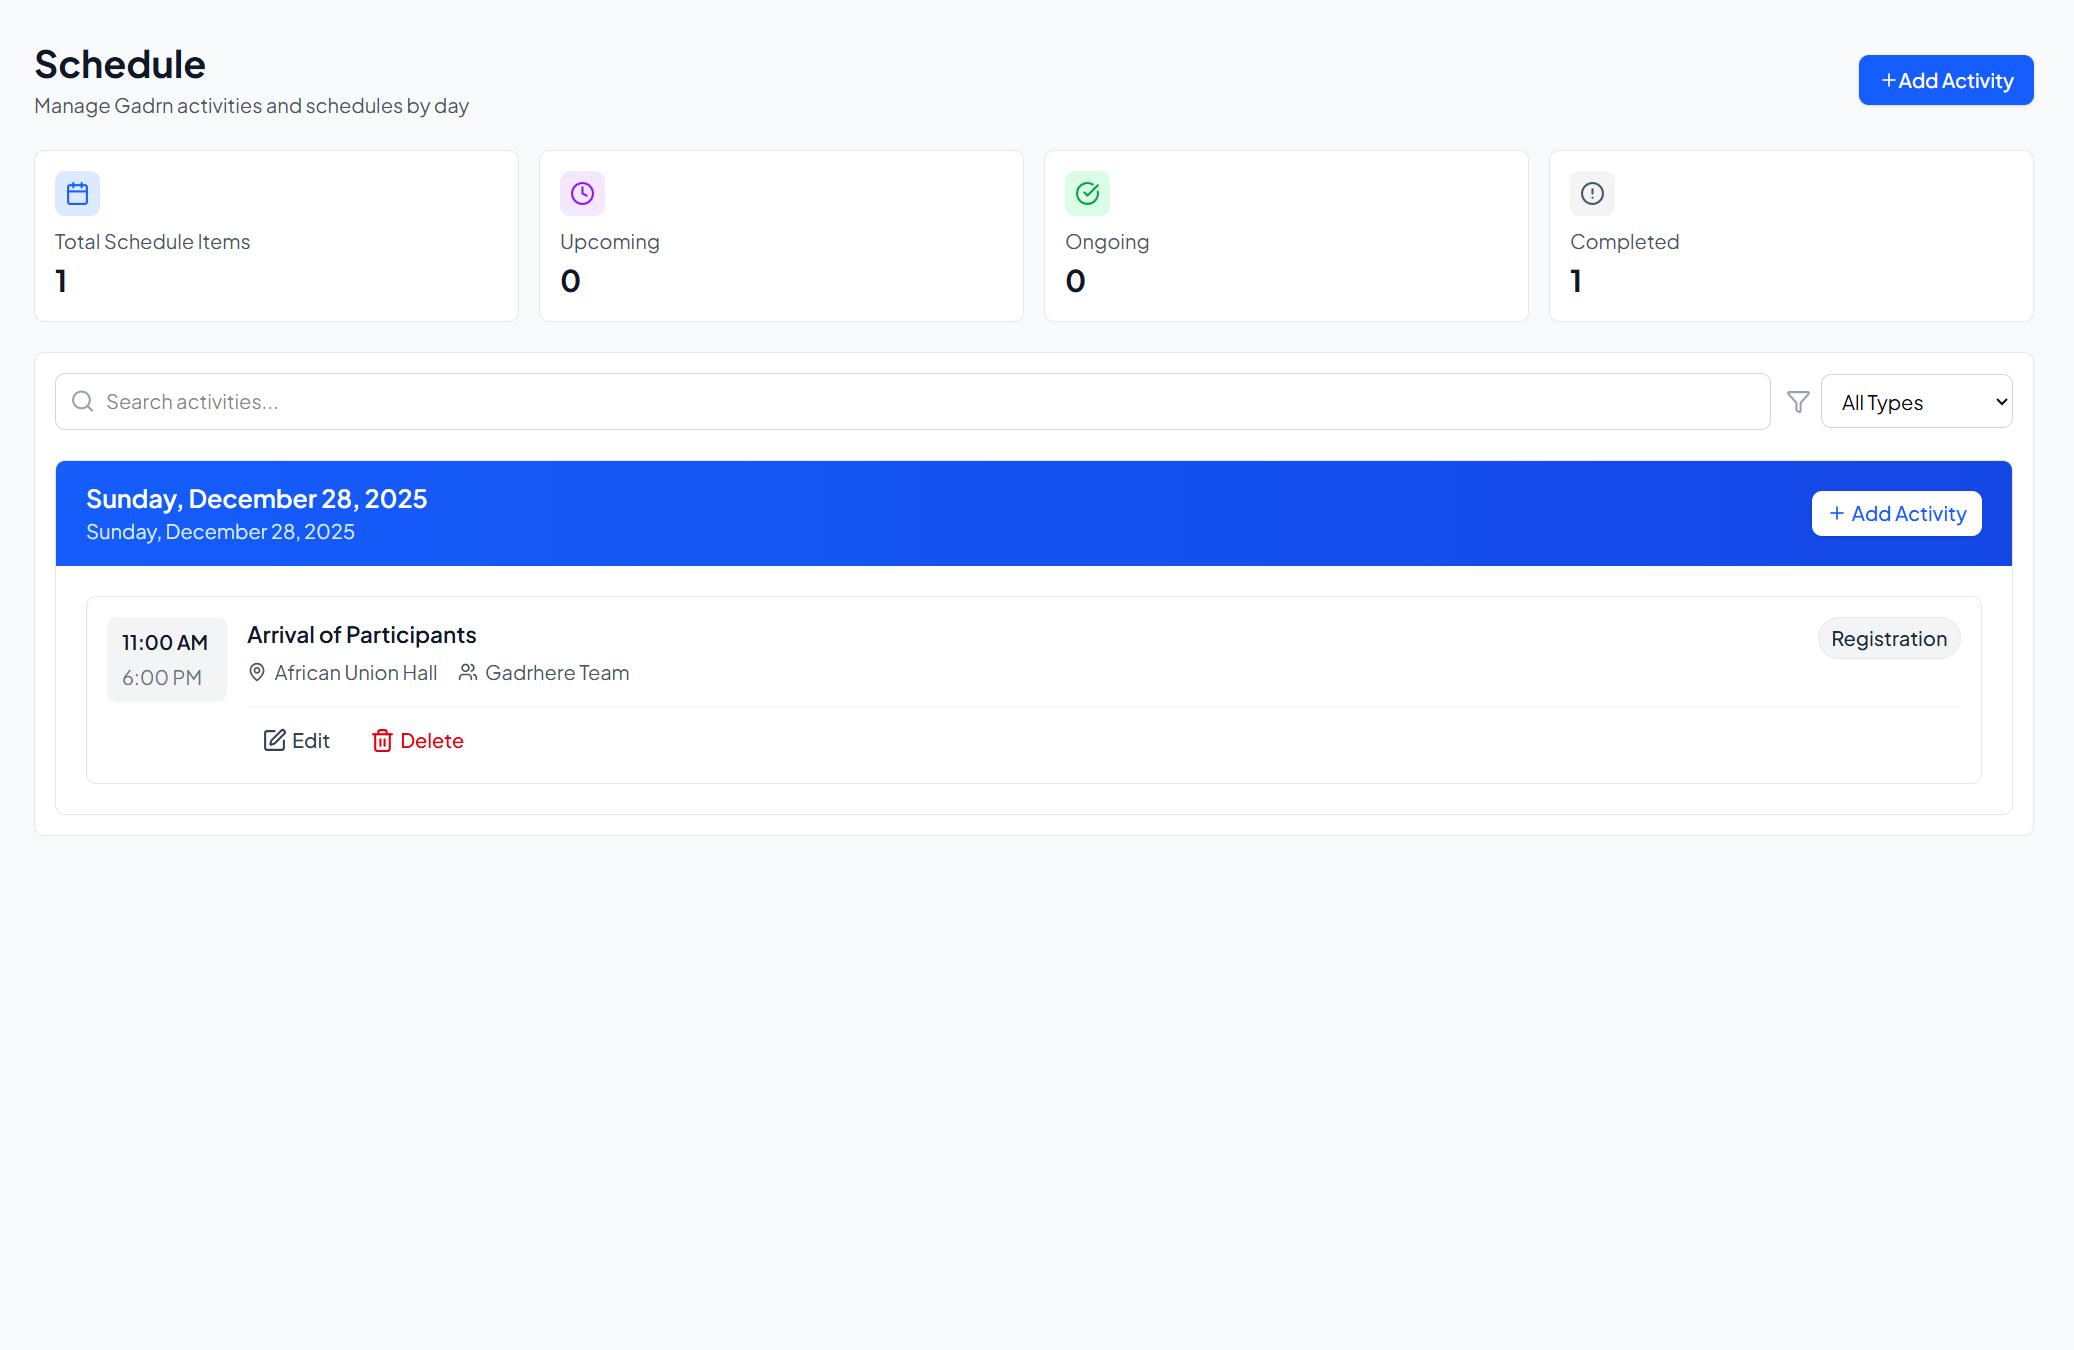
Task: Click the purple clock icon on Upcoming card
Action: [582, 193]
